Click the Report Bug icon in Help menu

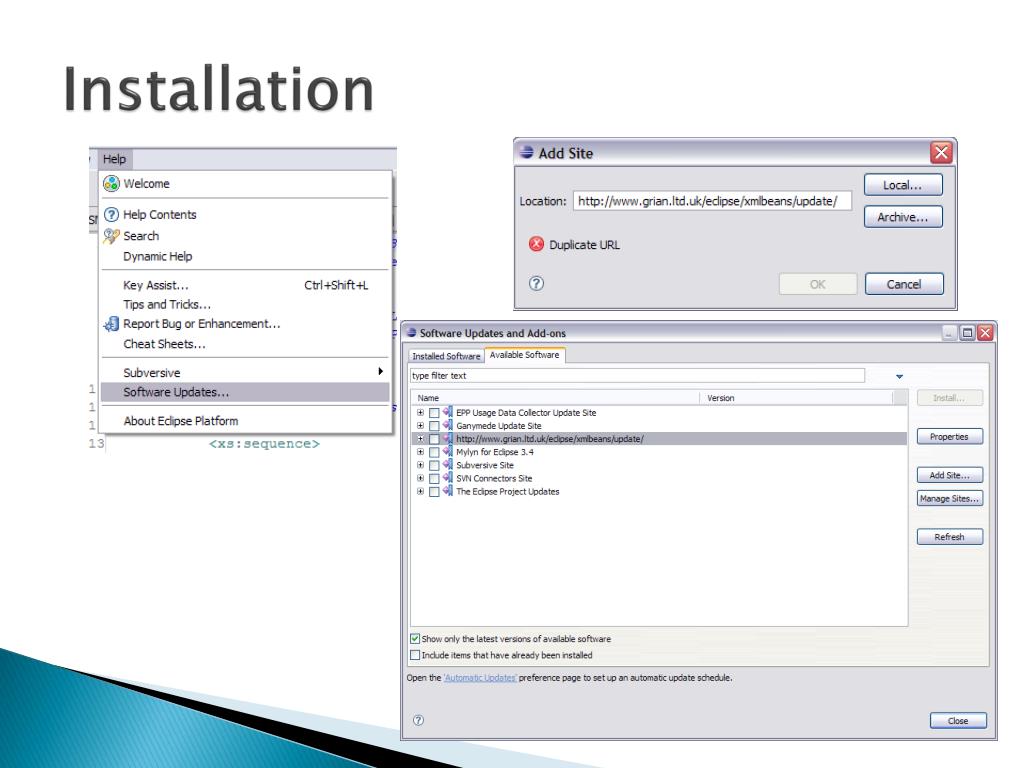[111, 324]
